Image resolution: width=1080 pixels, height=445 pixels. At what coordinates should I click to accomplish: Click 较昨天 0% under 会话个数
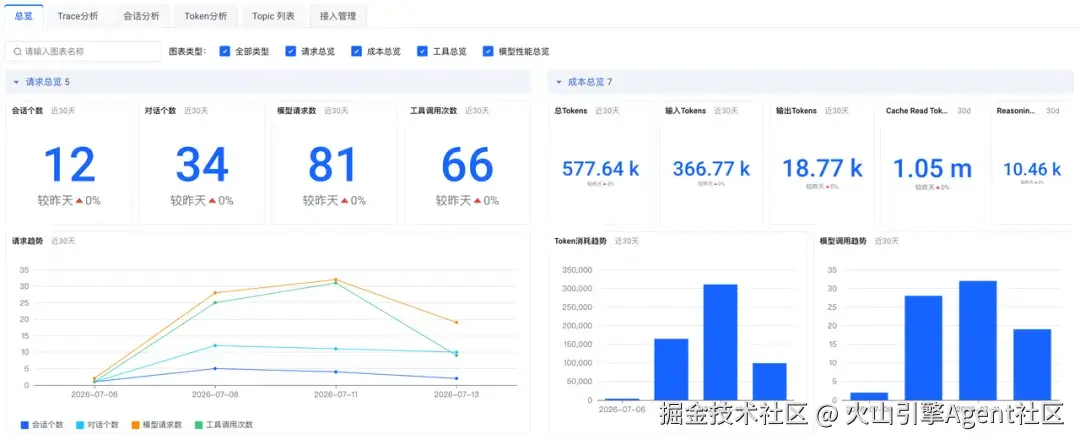click(69, 200)
